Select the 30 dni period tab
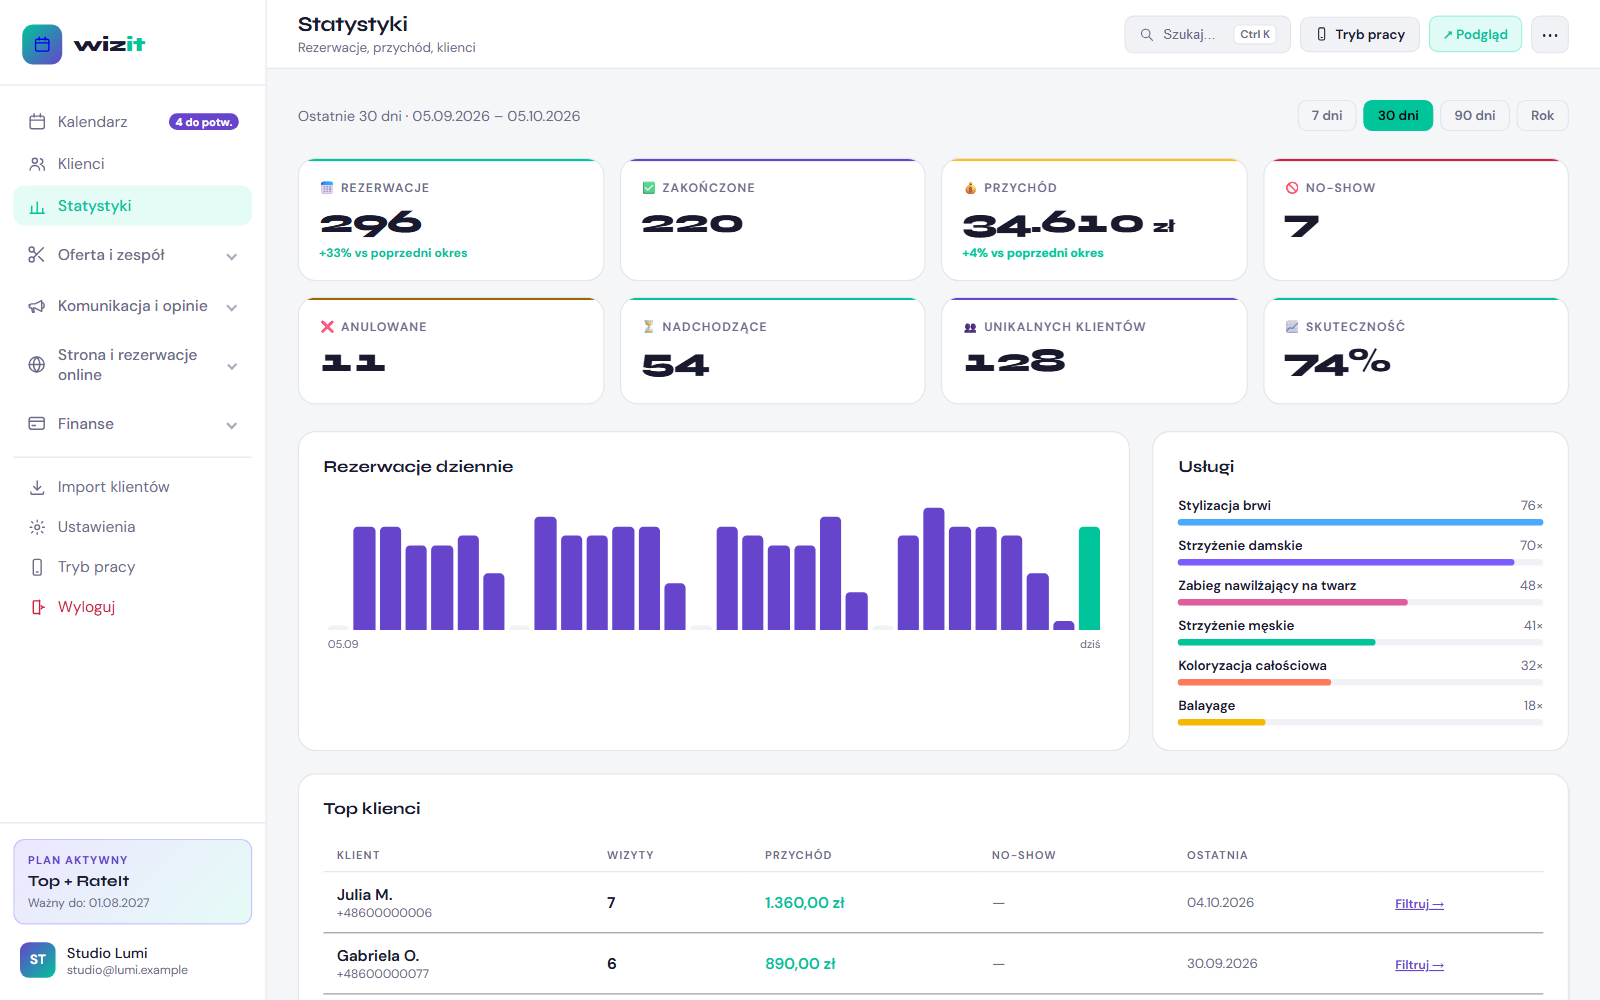The width and height of the screenshot is (1600, 1000). click(1398, 116)
